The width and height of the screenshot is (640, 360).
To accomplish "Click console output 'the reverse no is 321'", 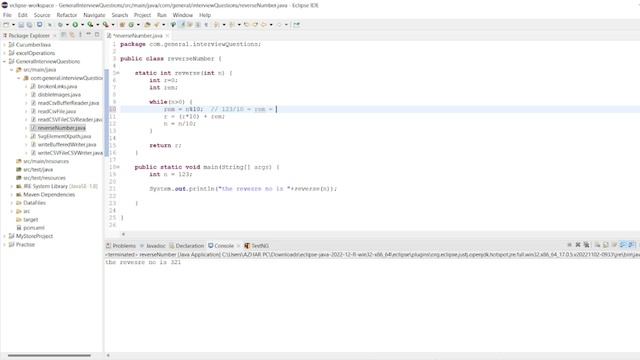I will pyautogui.click(x=143, y=262).
